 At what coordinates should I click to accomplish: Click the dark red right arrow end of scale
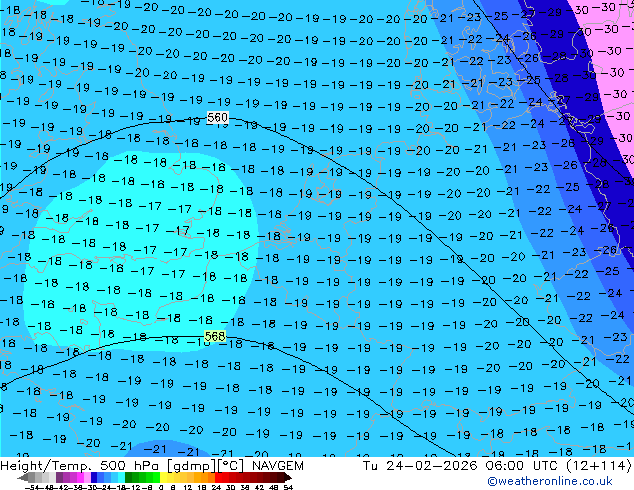[288, 477]
